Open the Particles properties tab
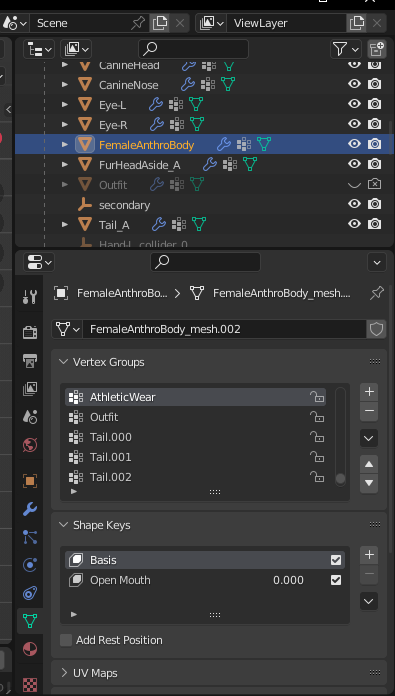This screenshot has width=395, height=696. coord(30,537)
